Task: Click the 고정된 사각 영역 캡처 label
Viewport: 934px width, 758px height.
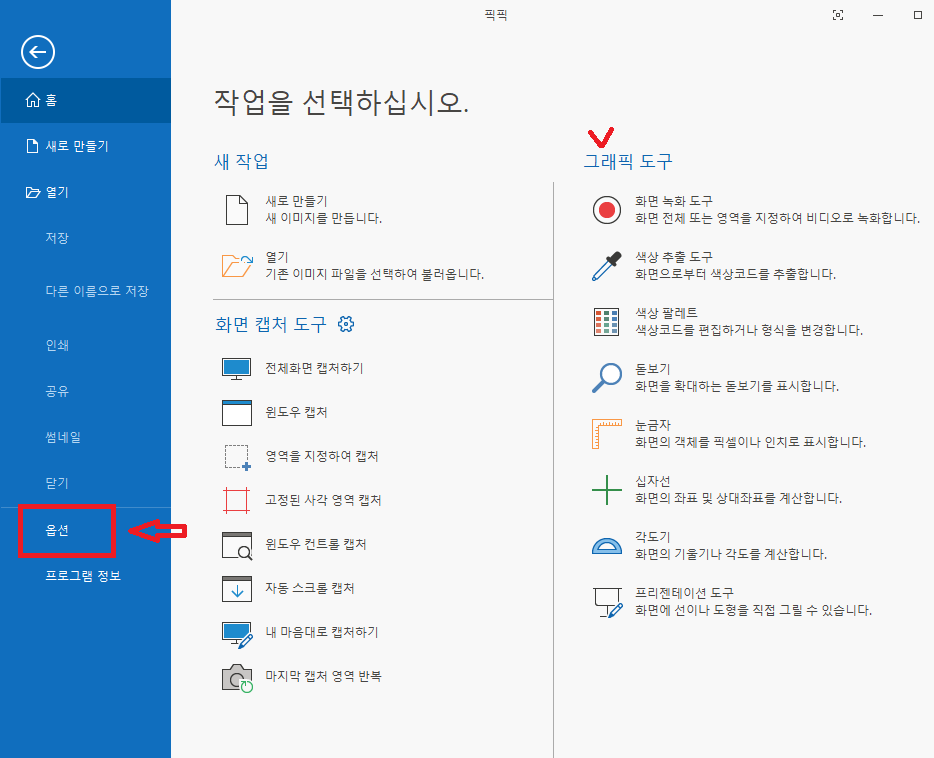Action: pos(323,500)
